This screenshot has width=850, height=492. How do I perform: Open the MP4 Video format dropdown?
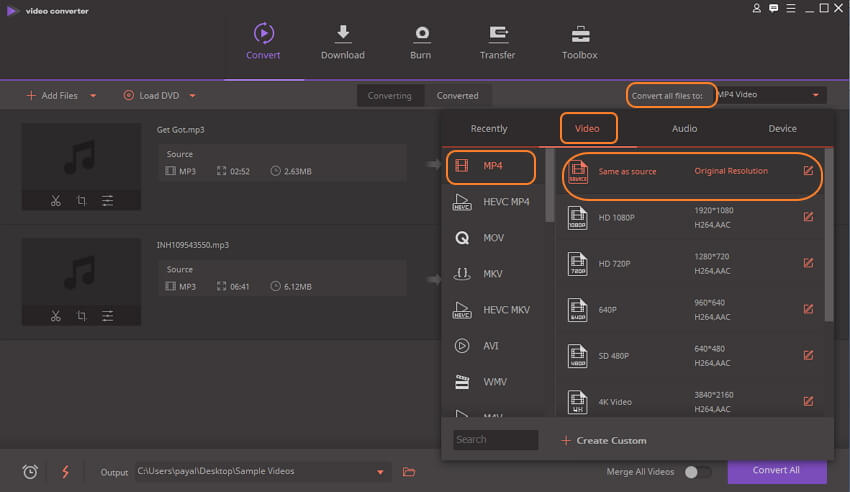point(769,95)
